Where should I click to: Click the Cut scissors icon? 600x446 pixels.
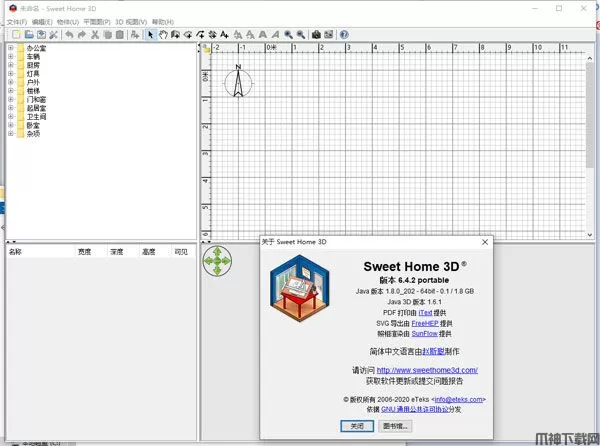point(95,34)
